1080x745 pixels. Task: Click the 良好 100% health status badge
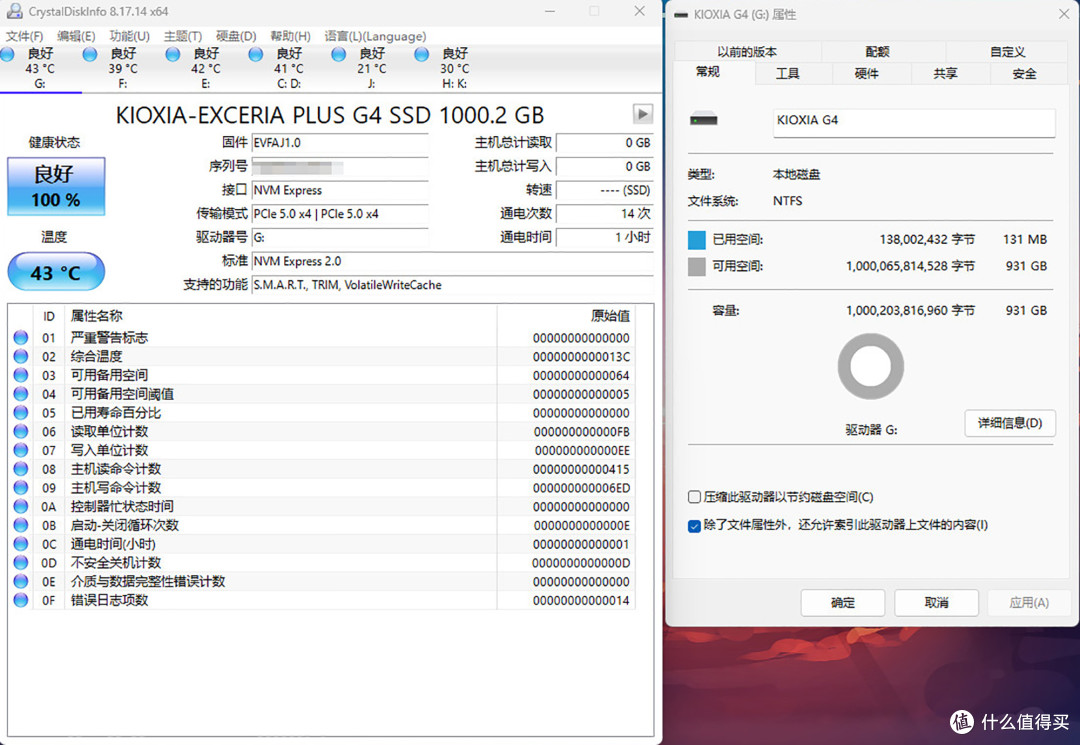pos(55,187)
